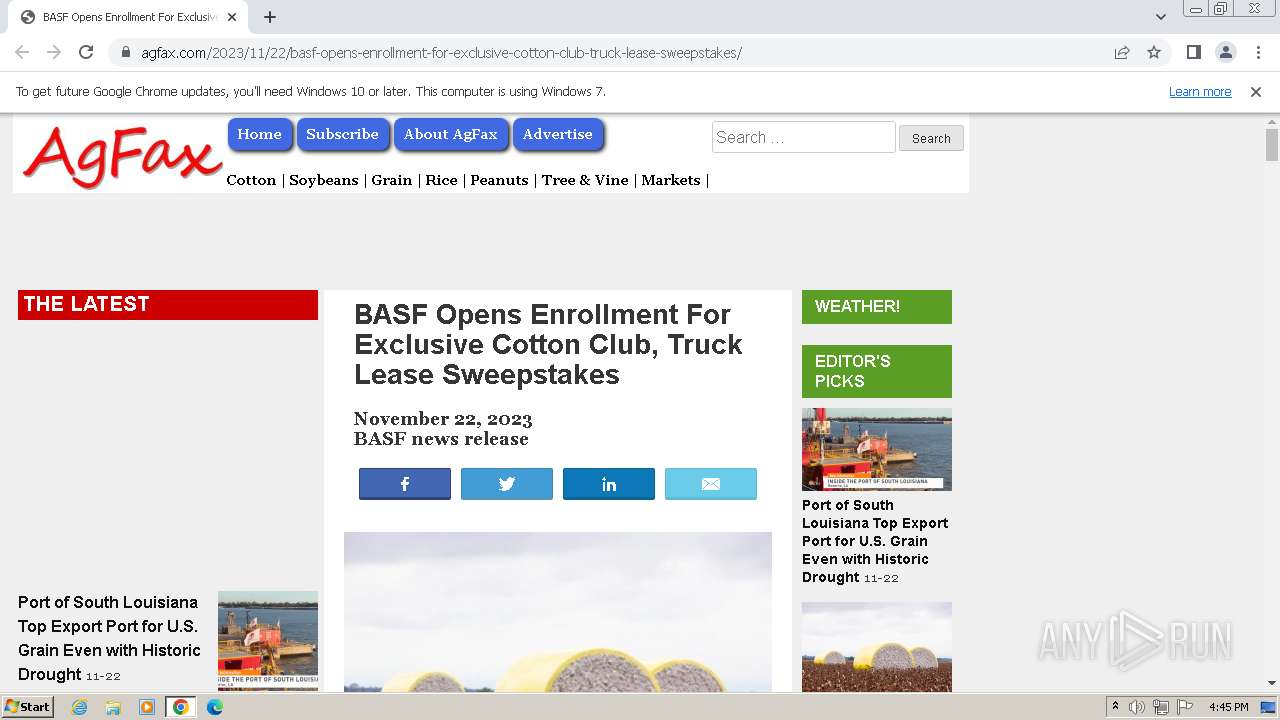
Task: Open the Chrome profile icon
Action: click(1225, 52)
